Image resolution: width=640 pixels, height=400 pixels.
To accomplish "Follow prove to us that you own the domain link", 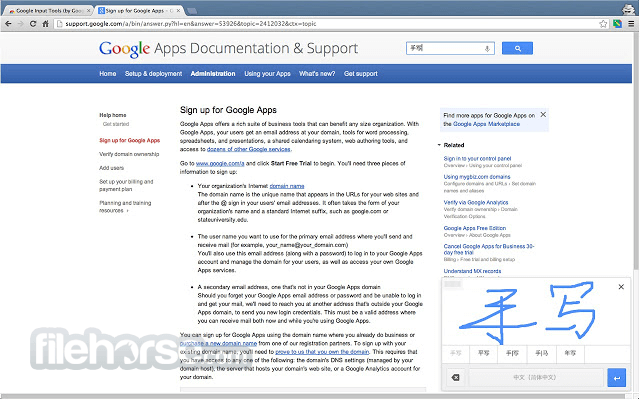I will (322, 352).
